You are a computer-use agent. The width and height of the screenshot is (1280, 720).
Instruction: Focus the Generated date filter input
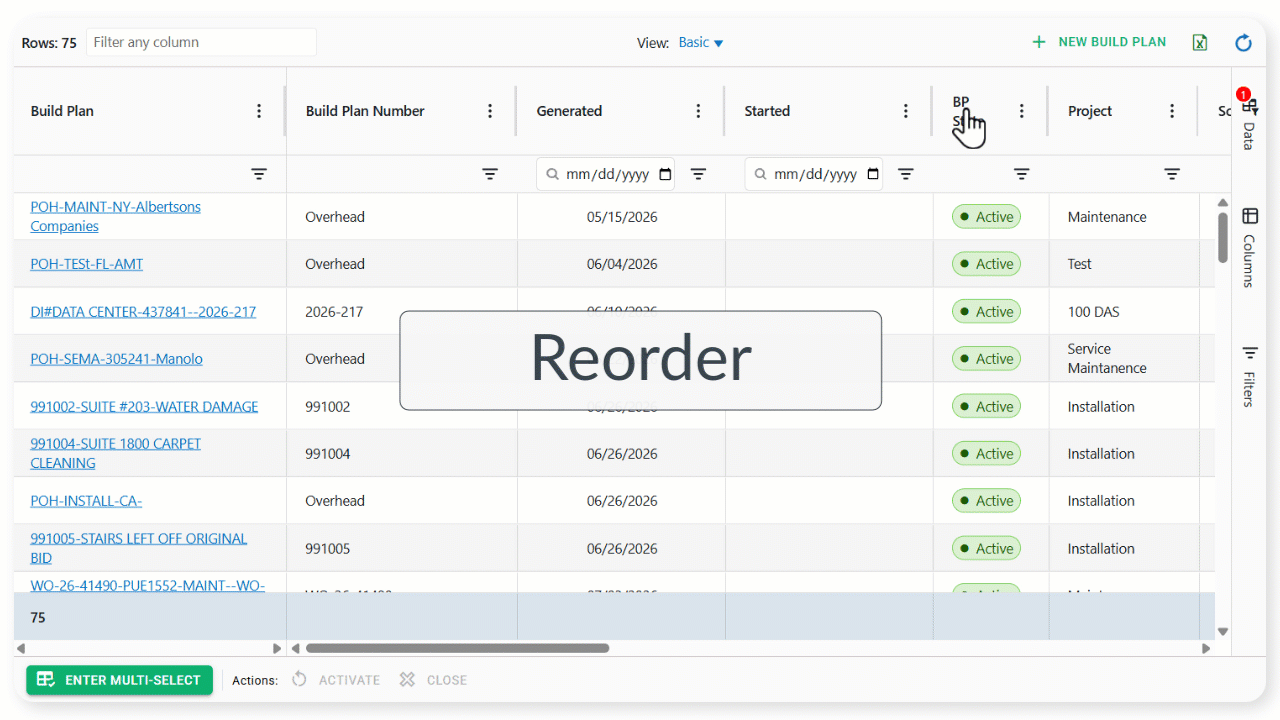tap(607, 174)
